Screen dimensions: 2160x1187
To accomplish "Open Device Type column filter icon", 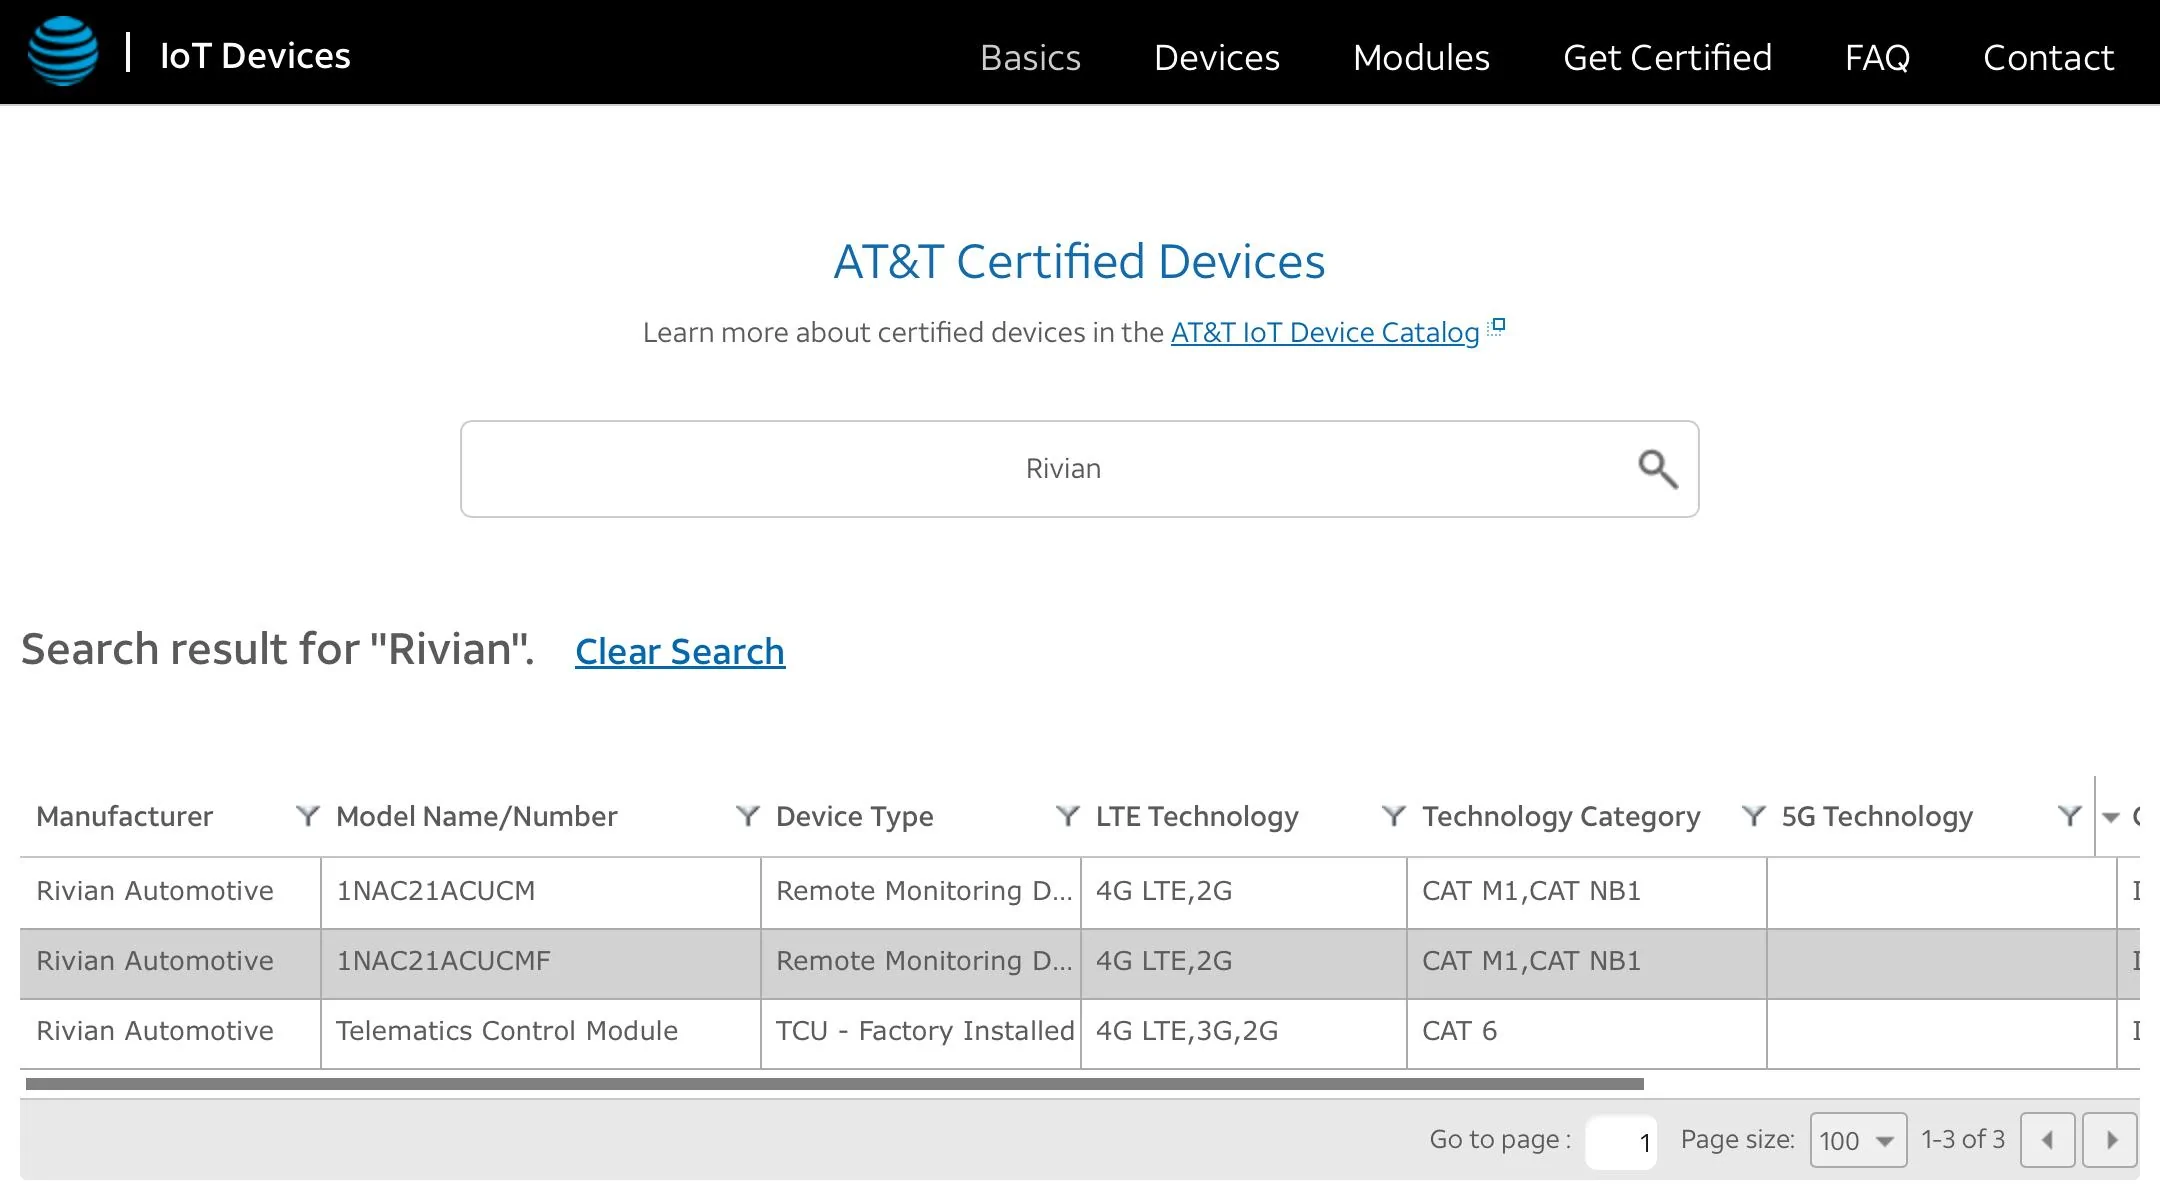I will 1067,817.
